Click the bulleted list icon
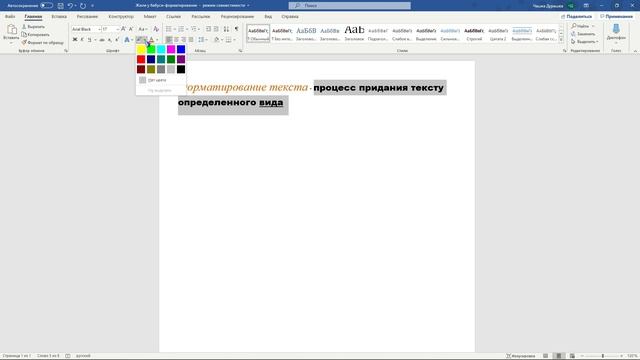This screenshot has width=640, height=360. (x=169, y=29)
